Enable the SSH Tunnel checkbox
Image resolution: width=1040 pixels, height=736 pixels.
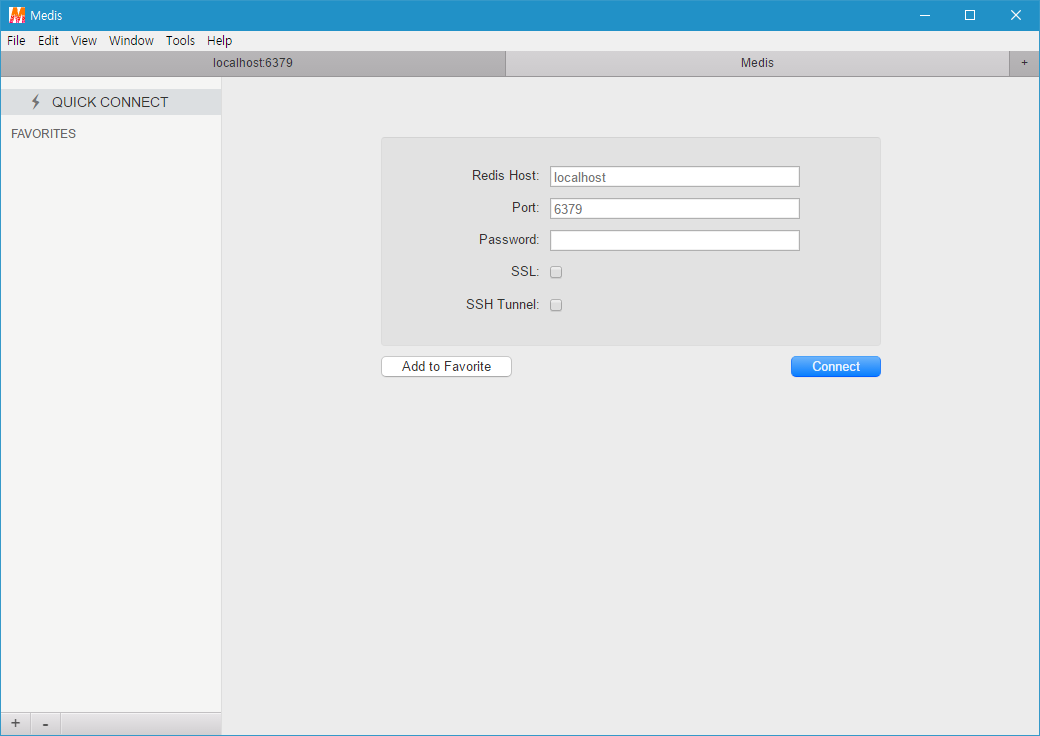point(556,305)
